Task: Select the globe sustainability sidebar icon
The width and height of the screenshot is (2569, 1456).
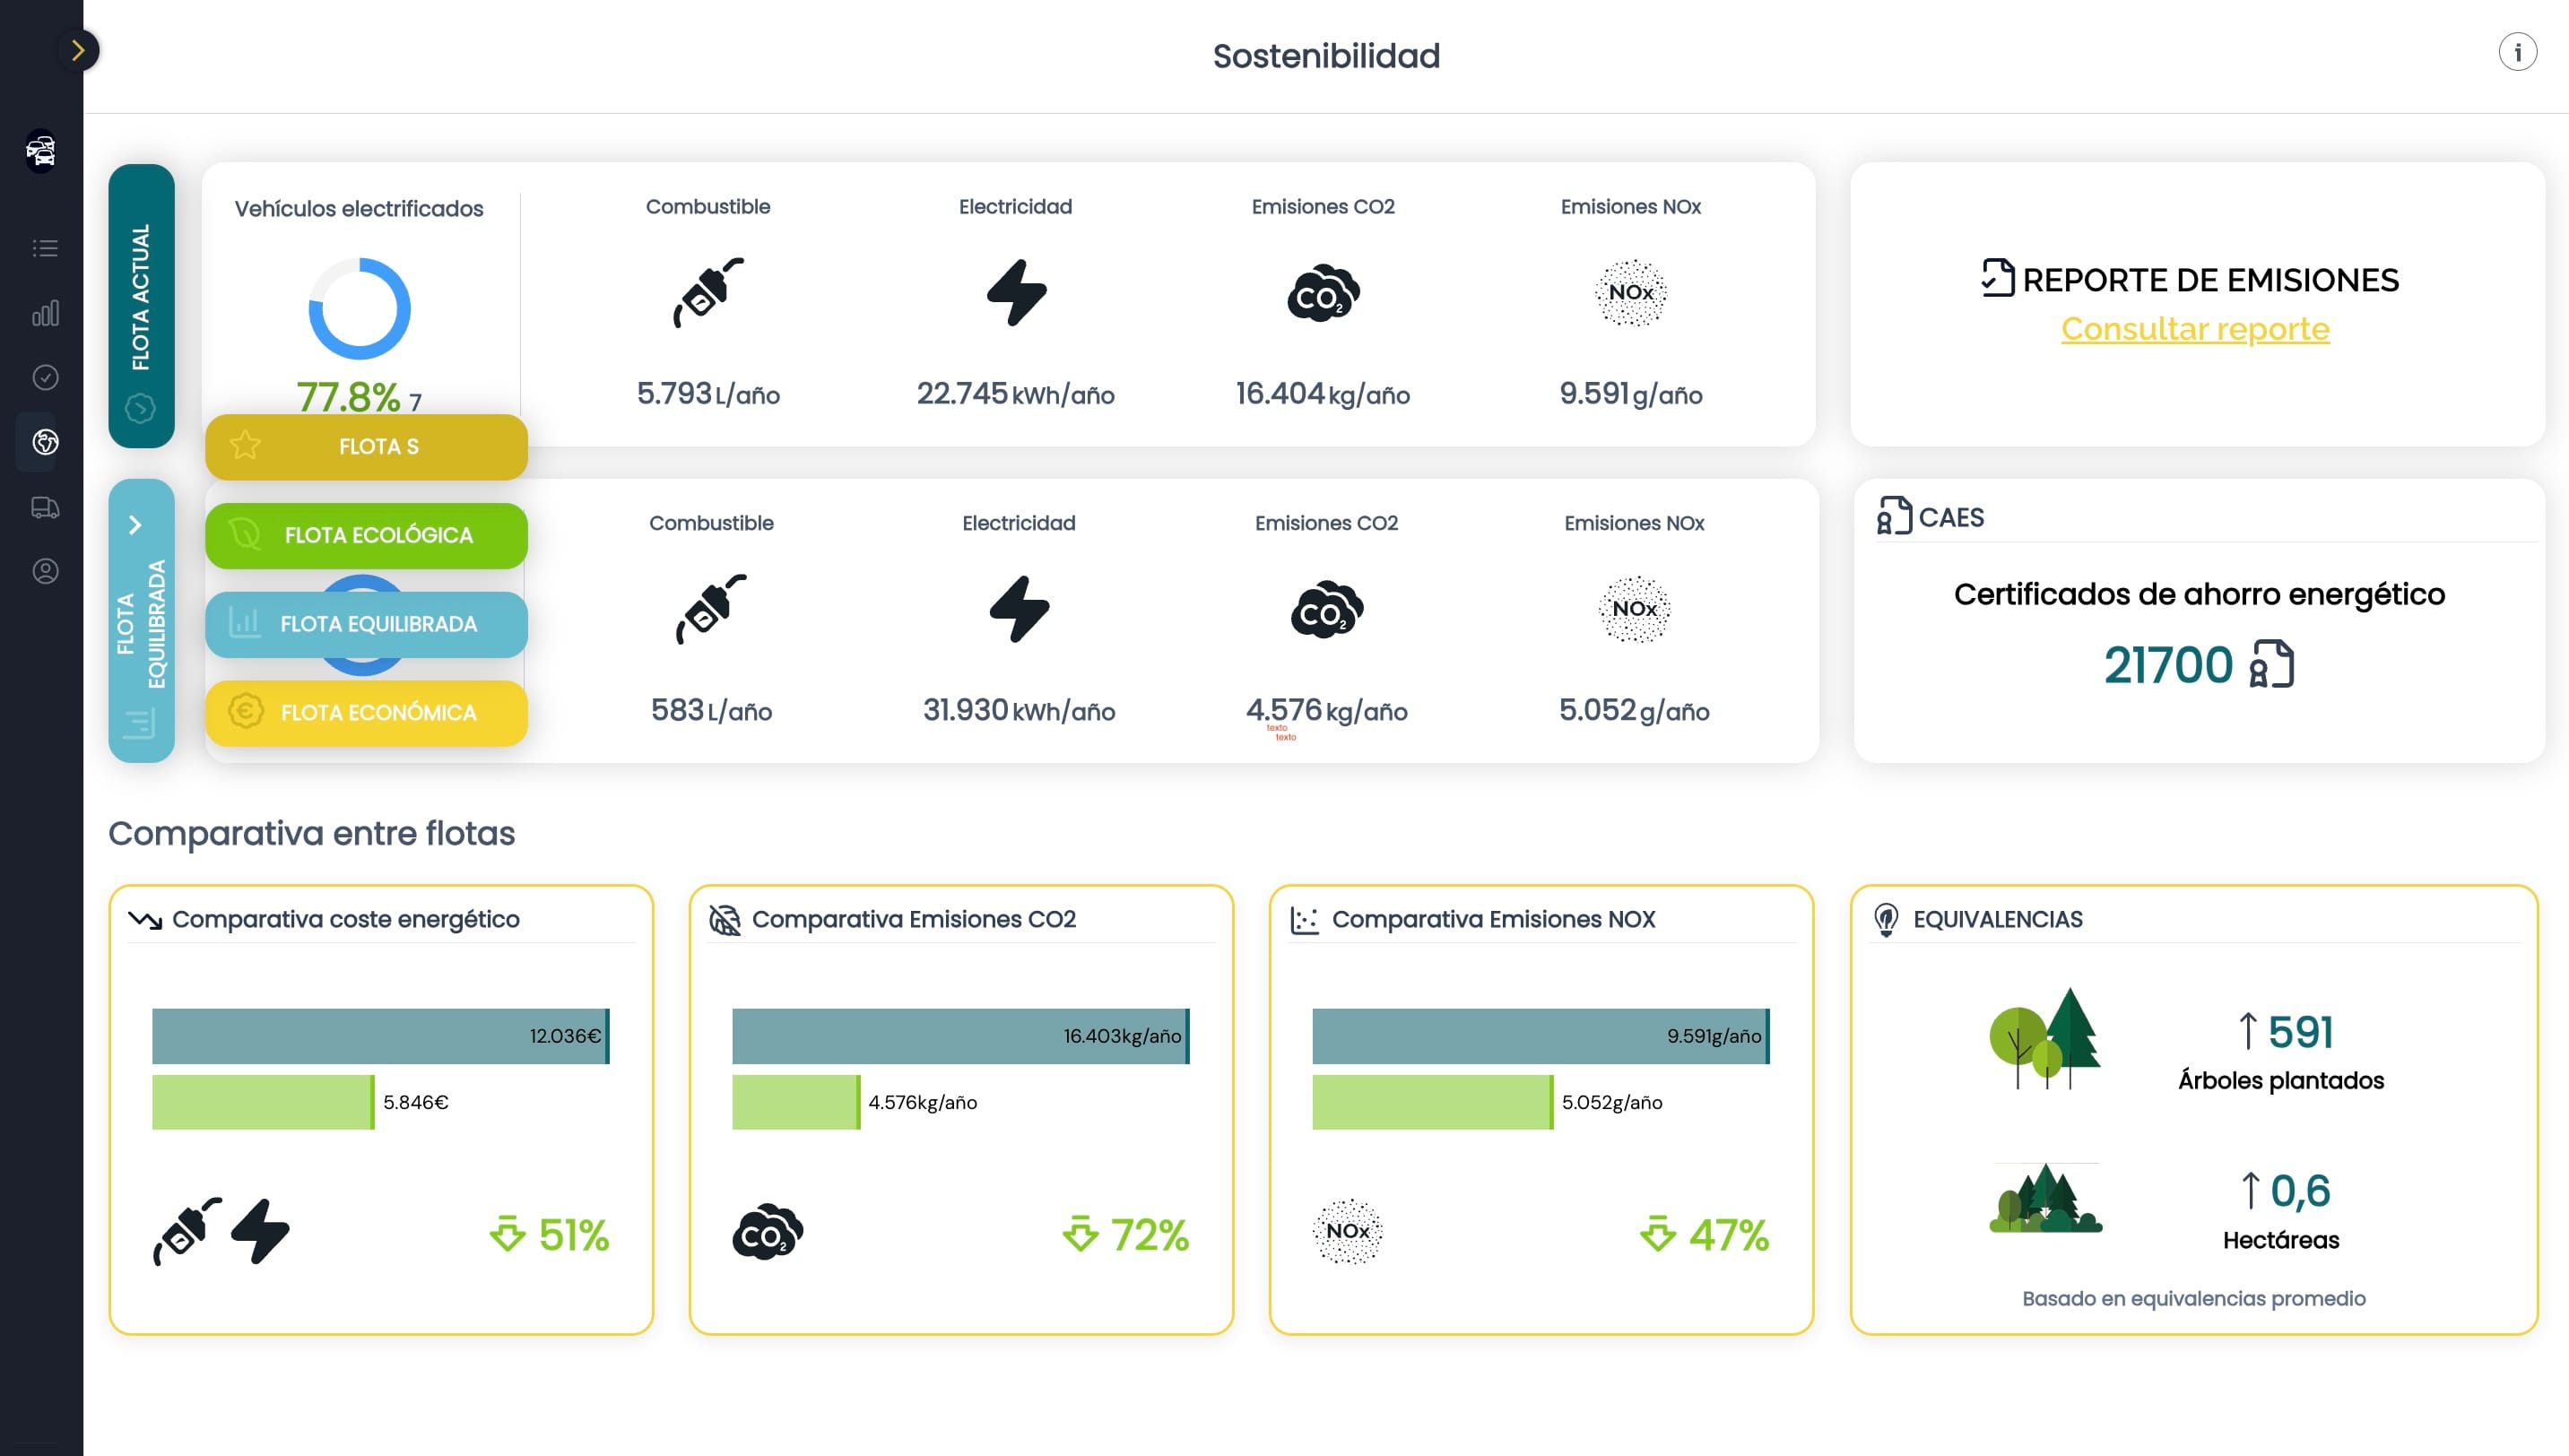Action: tap(45, 442)
